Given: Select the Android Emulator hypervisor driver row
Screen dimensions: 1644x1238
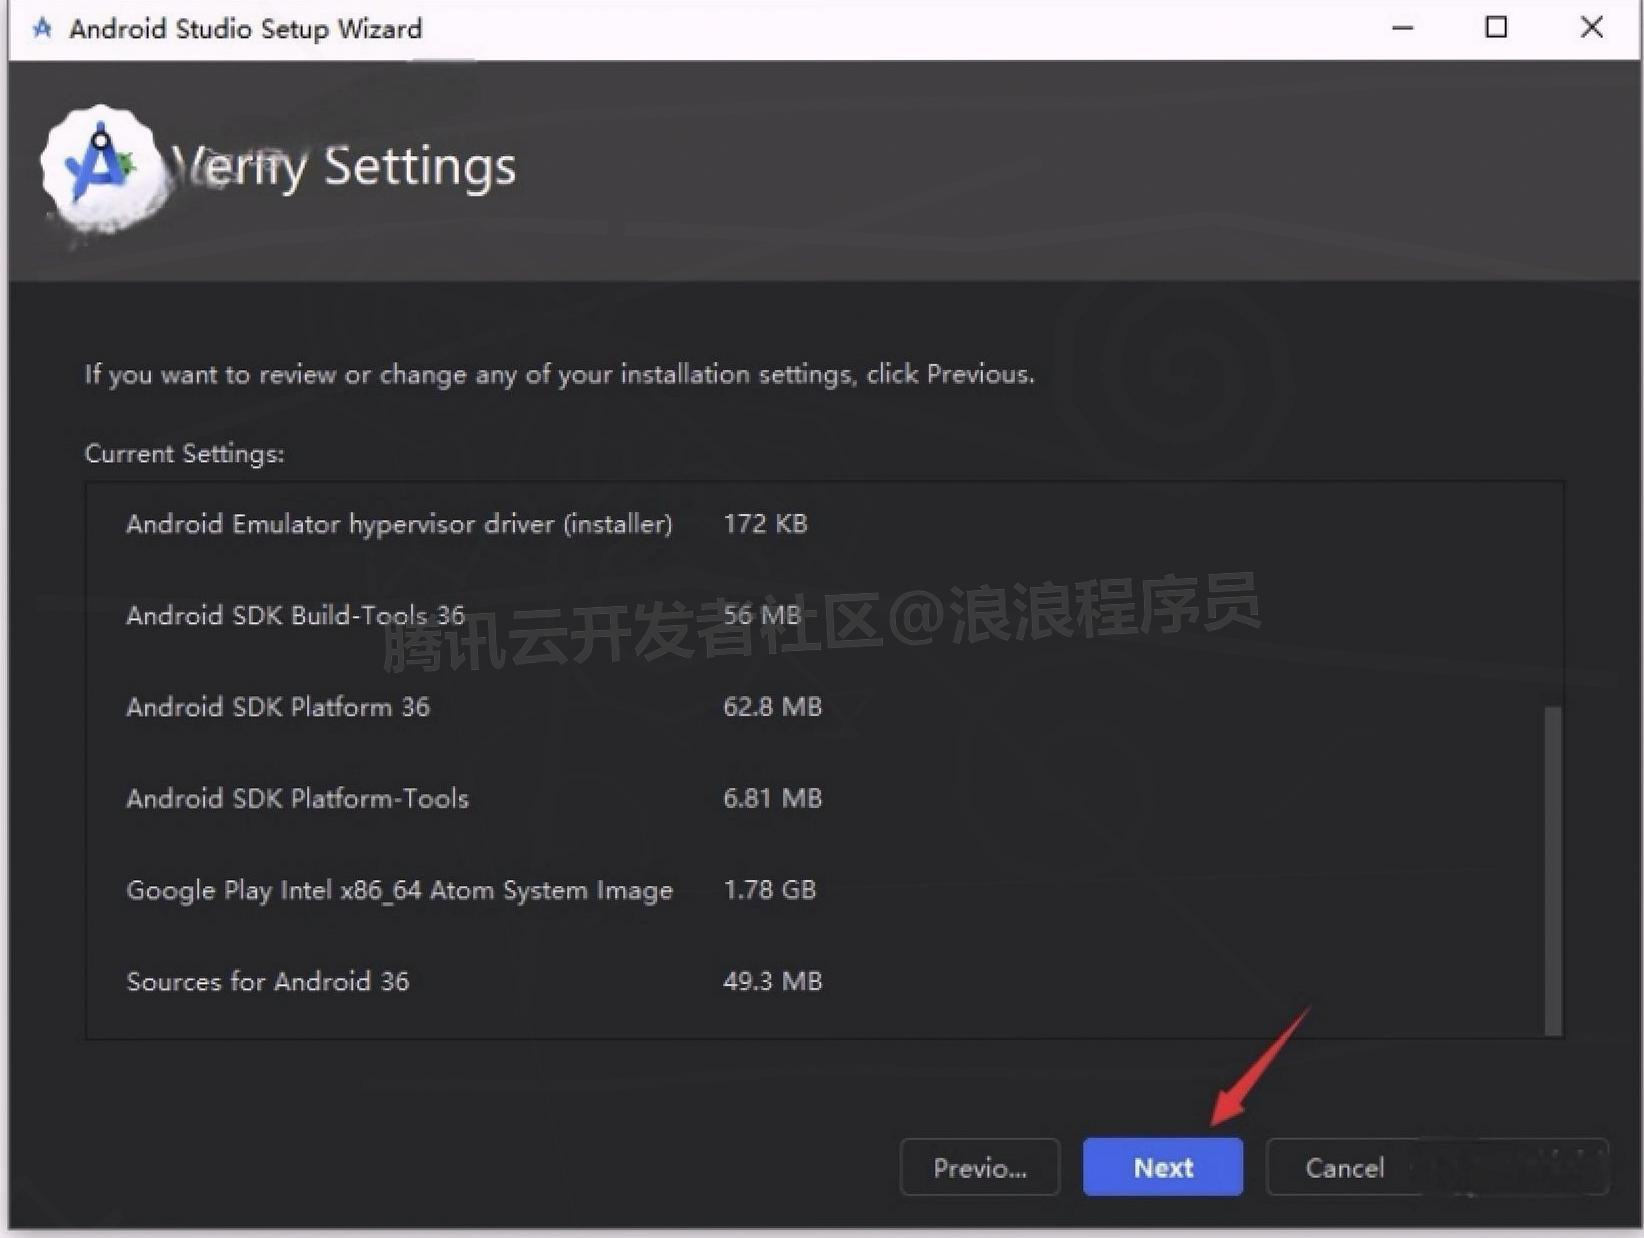Looking at the screenshot, I should coord(398,524).
